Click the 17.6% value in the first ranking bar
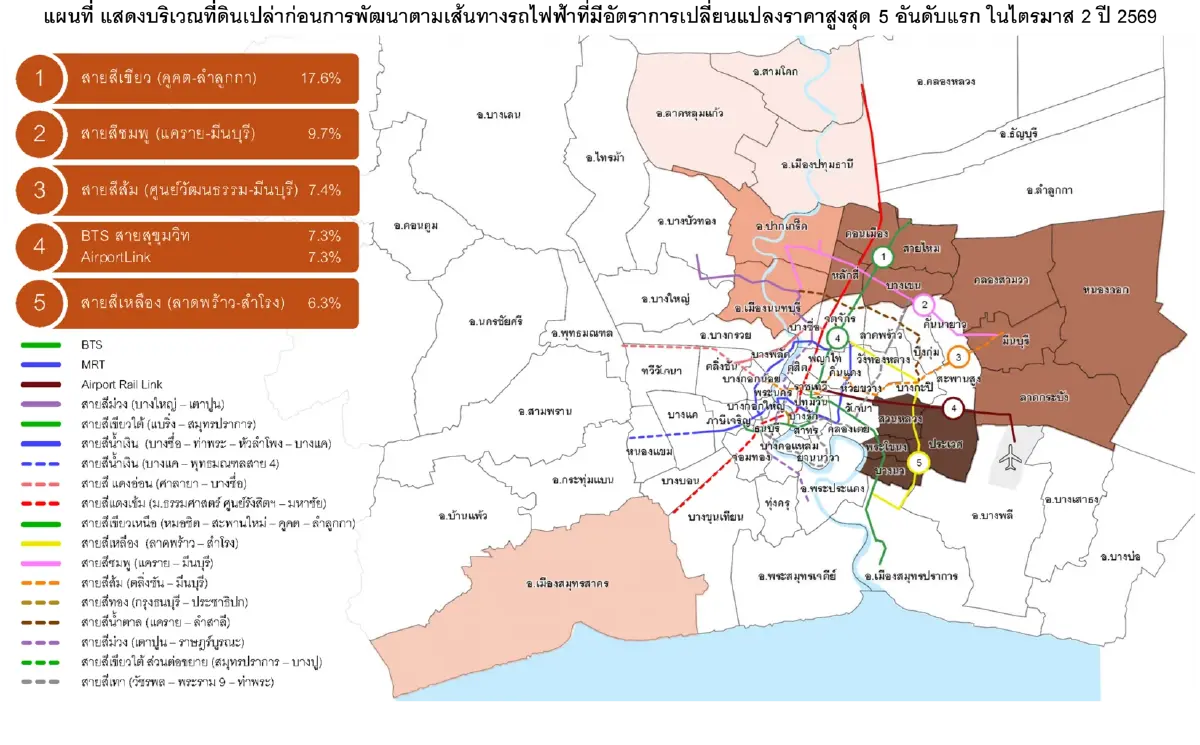This screenshot has width=1200, height=745. [x=321, y=78]
